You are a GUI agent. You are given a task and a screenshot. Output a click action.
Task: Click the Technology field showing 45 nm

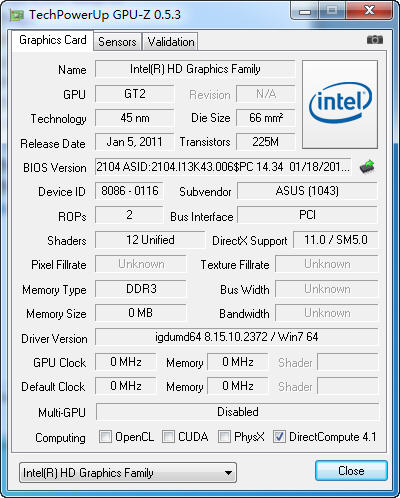click(x=135, y=118)
